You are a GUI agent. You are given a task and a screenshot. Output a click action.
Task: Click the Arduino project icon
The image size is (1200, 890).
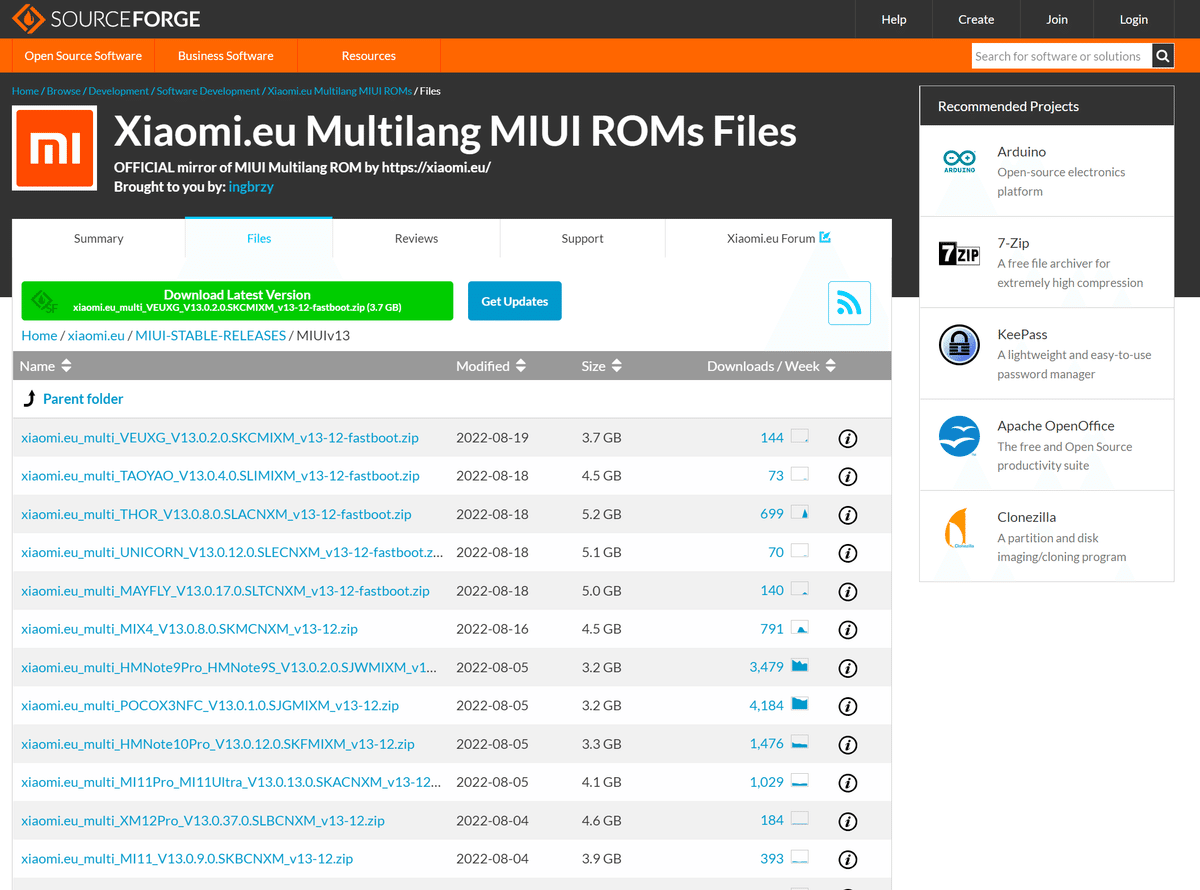[959, 162]
